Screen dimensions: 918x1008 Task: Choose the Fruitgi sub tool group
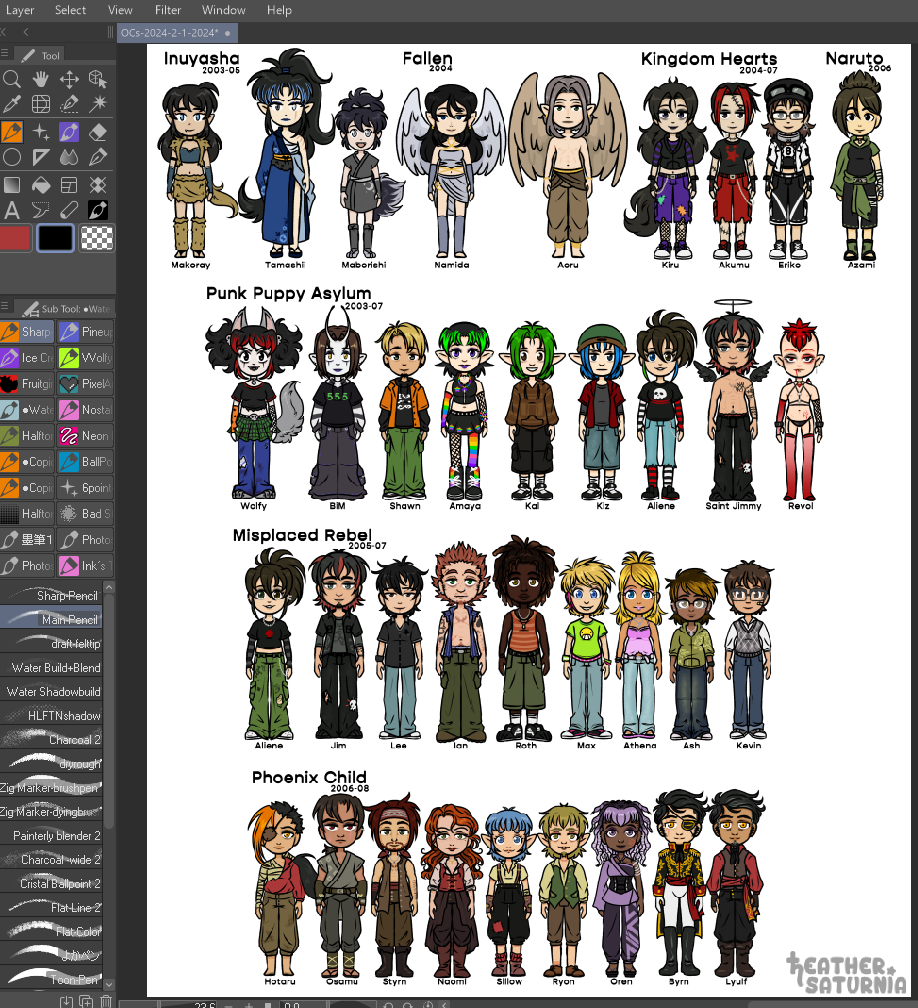pos(27,384)
